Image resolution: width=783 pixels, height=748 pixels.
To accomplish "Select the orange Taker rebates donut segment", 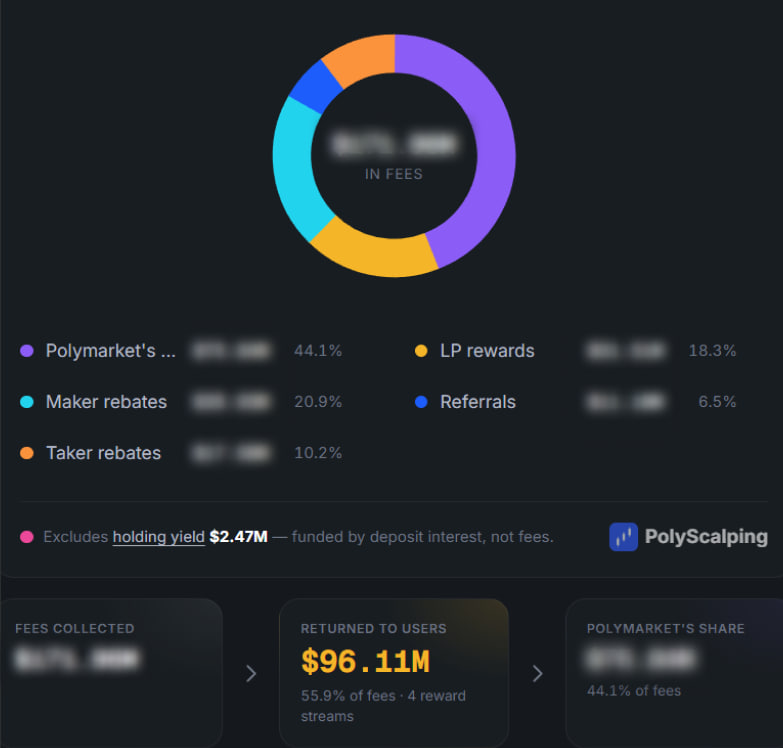I will (x=362, y=57).
